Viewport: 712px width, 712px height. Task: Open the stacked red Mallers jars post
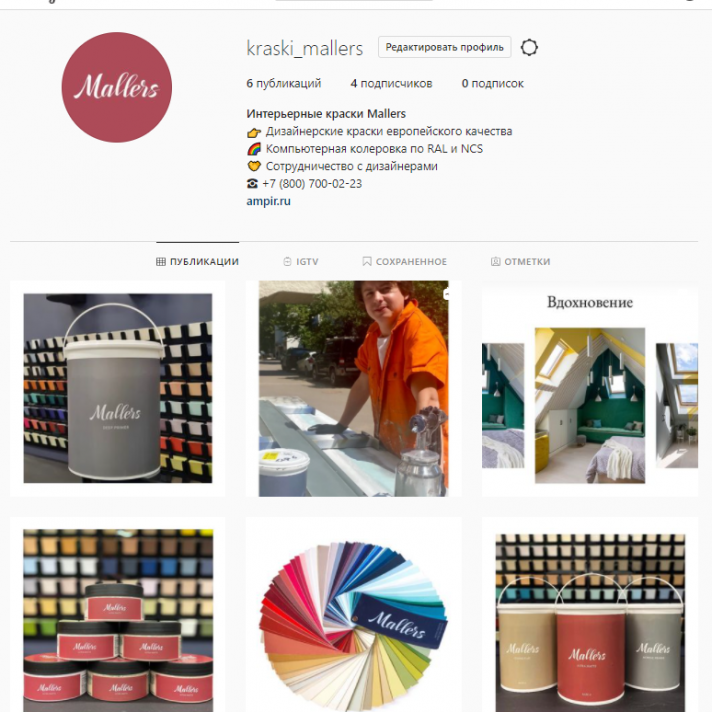[x=118, y=614]
